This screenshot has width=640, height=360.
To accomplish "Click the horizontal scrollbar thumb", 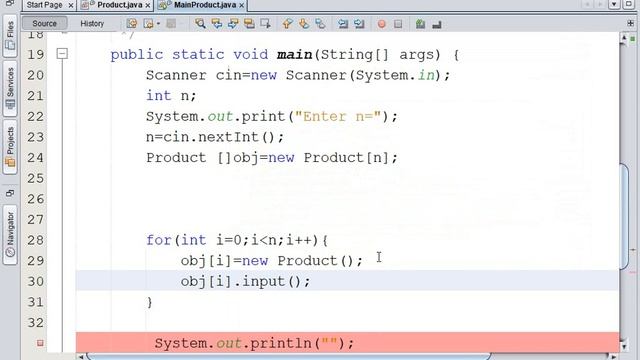I will coord(288,357).
